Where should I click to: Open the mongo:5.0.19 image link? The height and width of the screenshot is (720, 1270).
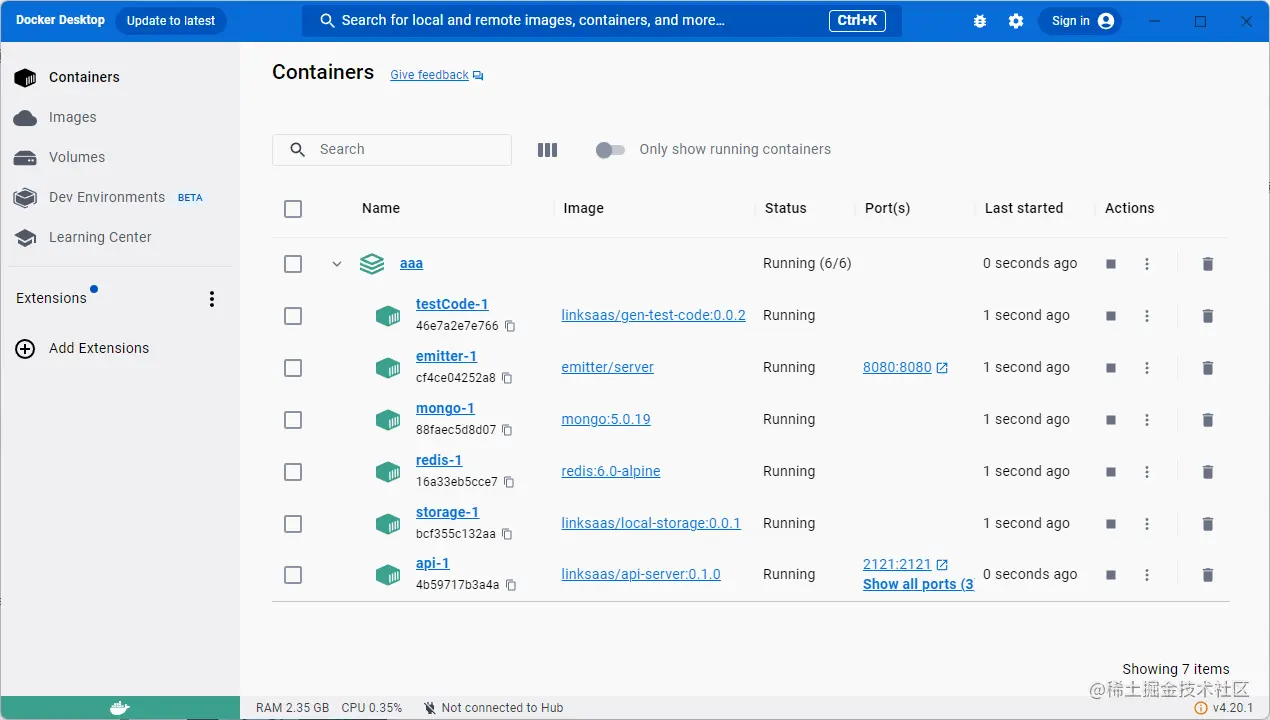click(606, 419)
